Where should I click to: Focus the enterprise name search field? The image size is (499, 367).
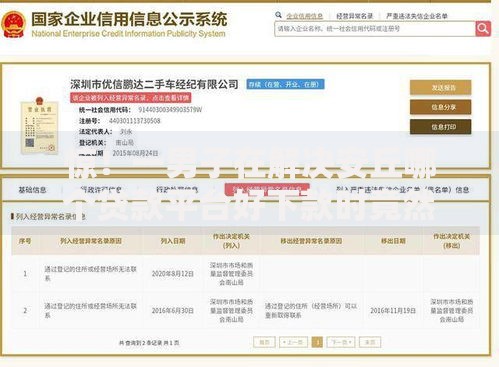pos(375,29)
